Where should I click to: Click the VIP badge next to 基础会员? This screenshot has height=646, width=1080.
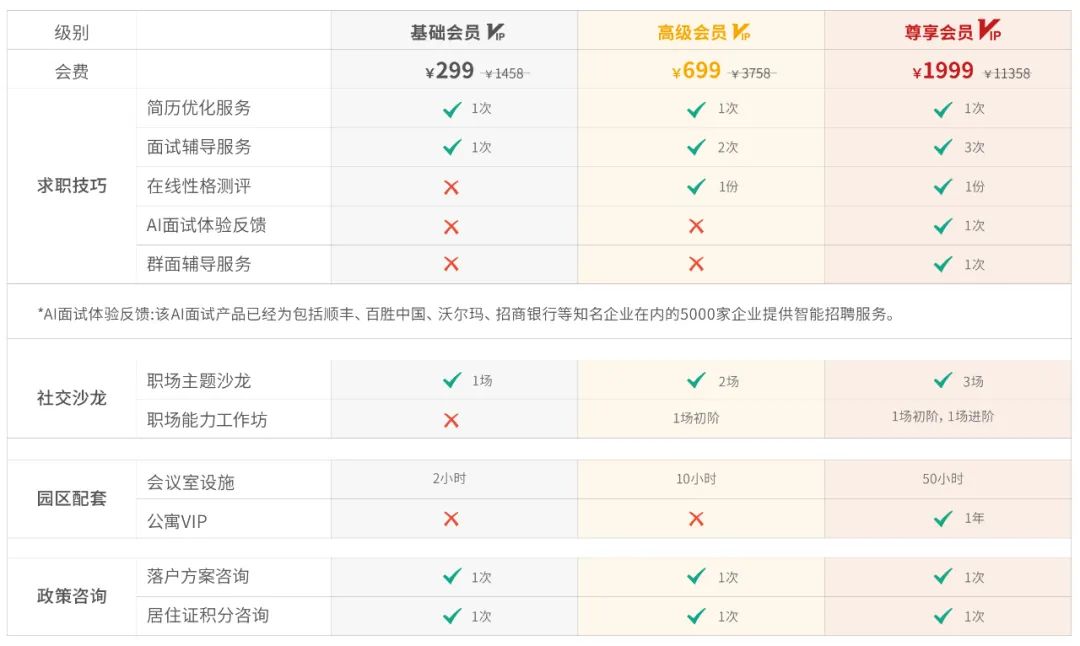(x=496, y=31)
